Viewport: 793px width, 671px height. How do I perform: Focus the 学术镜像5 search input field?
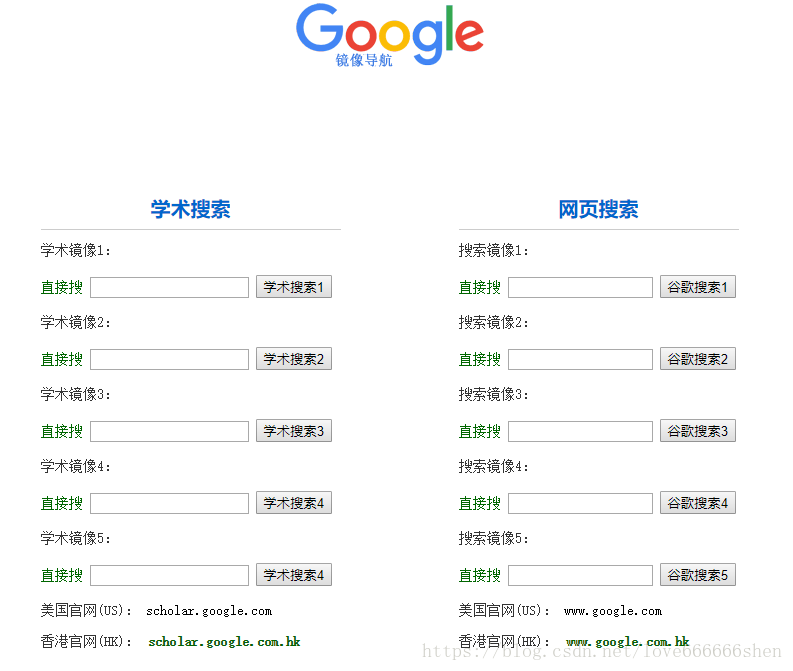click(x=169, y=575)
